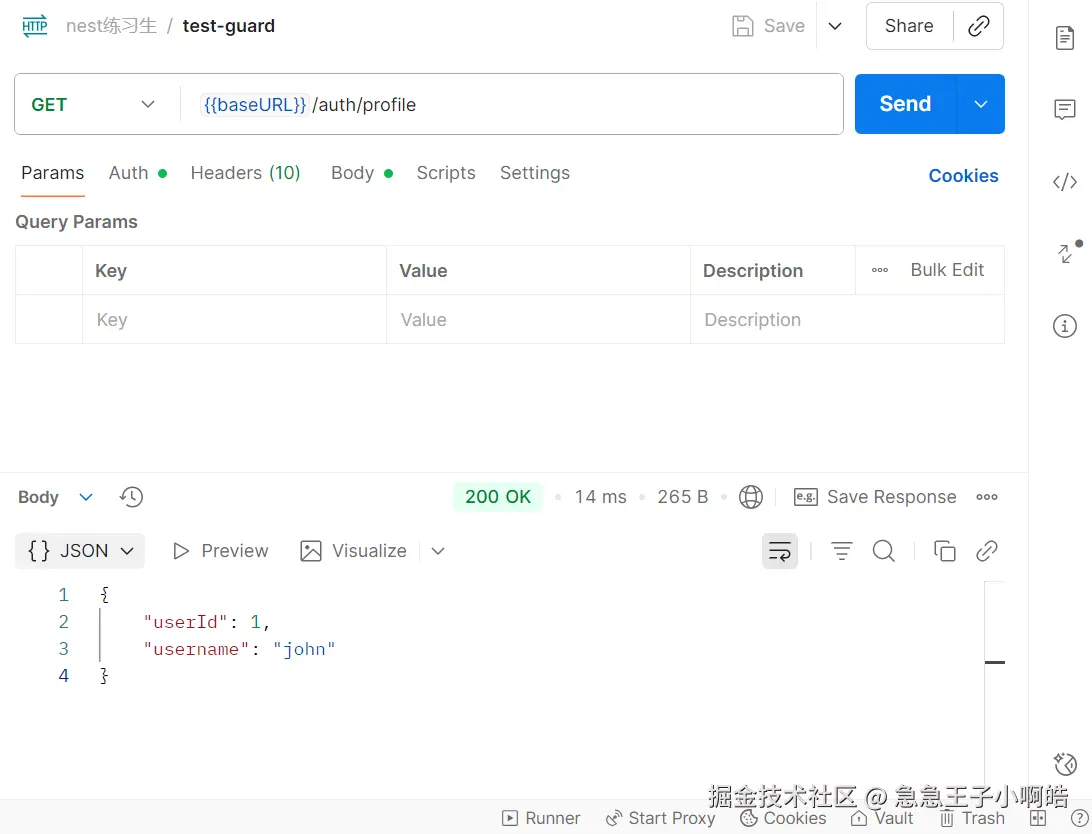Open the Settings tab
The height and width of the screenshot is (834, 1092).
(x=535, y=173)
